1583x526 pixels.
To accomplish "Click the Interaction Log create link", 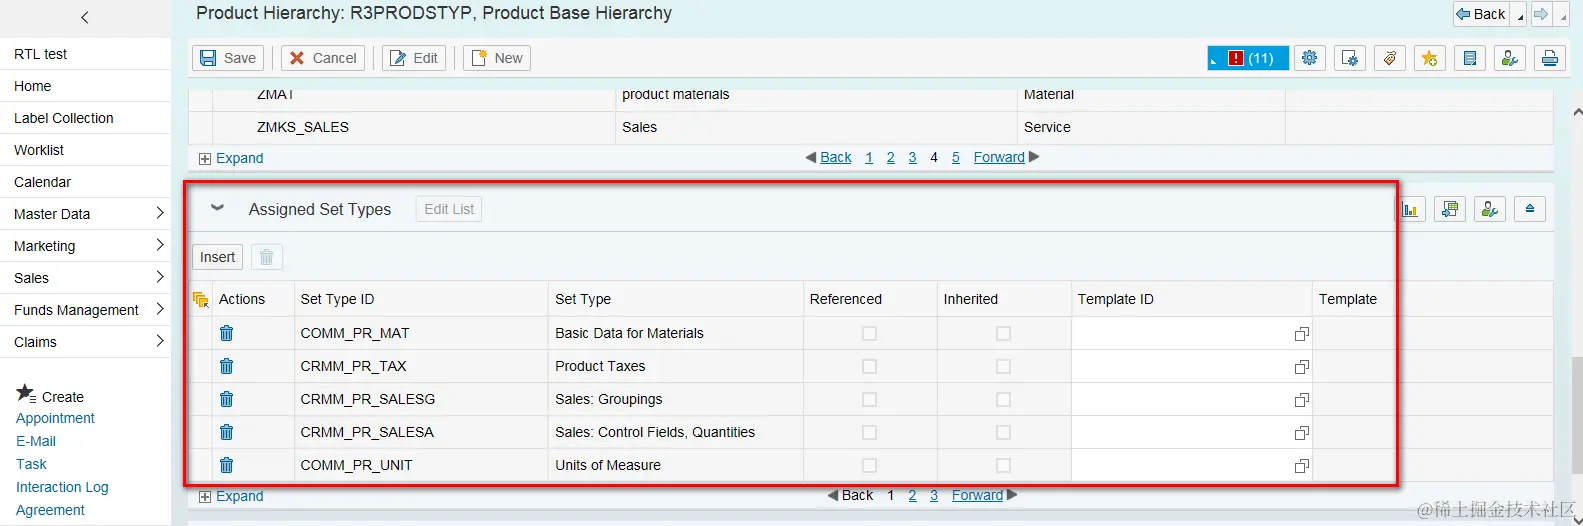I will pyautogui.click(x=62, y=487).
